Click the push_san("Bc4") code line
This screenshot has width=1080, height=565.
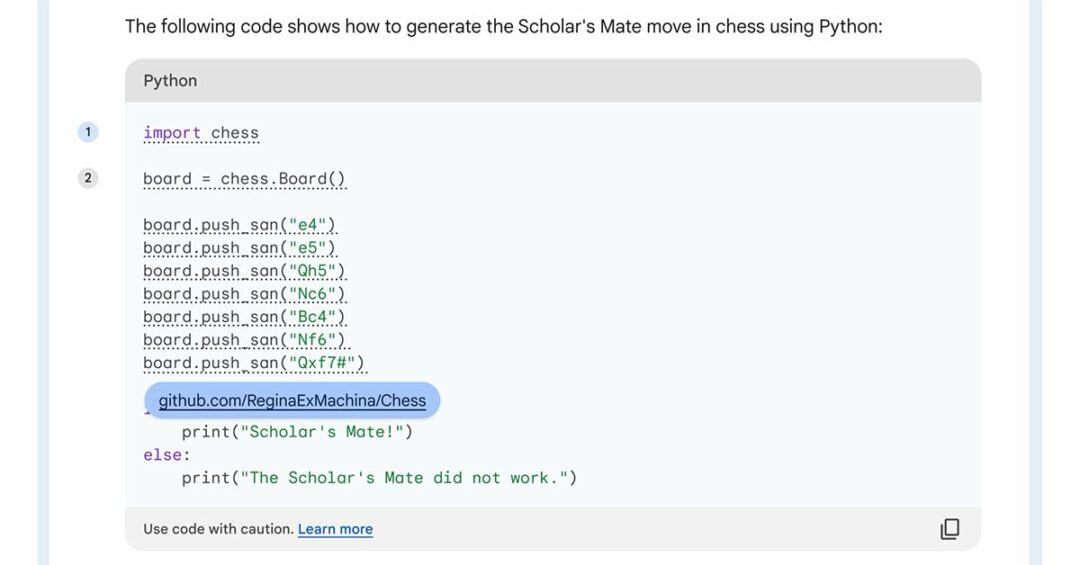[244, 317]
